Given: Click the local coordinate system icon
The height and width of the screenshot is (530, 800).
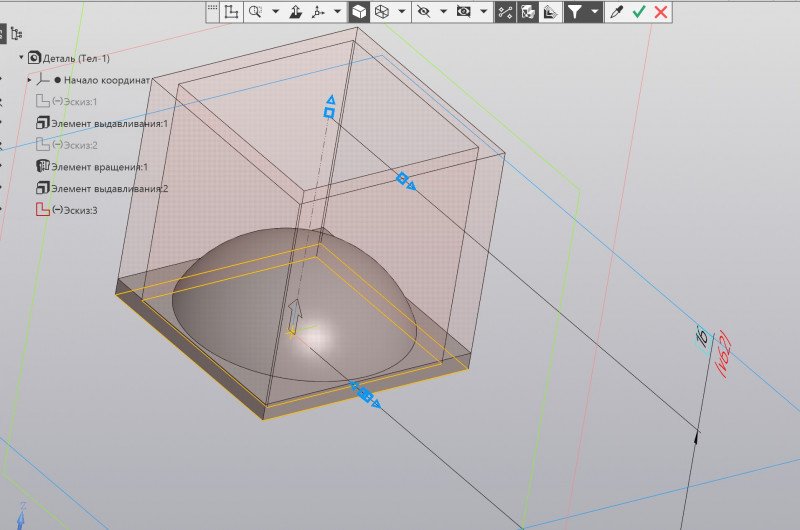Looking at the screenshot, I should [x=231, y=12].
